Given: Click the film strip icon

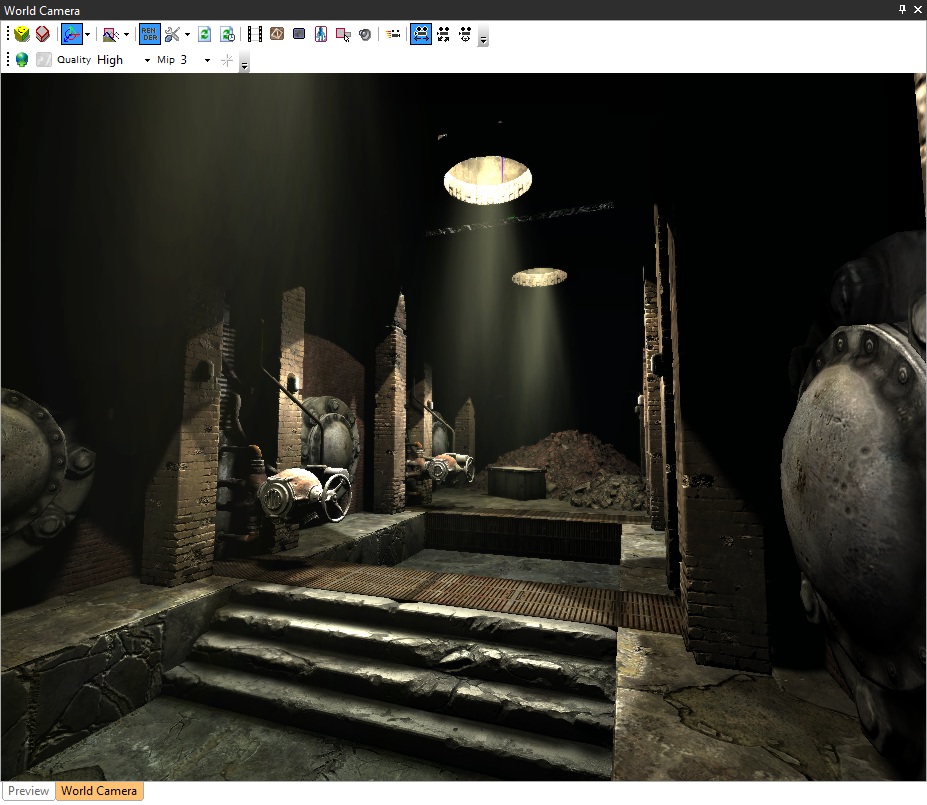Looking at the screenshot, I should [255, 34].
